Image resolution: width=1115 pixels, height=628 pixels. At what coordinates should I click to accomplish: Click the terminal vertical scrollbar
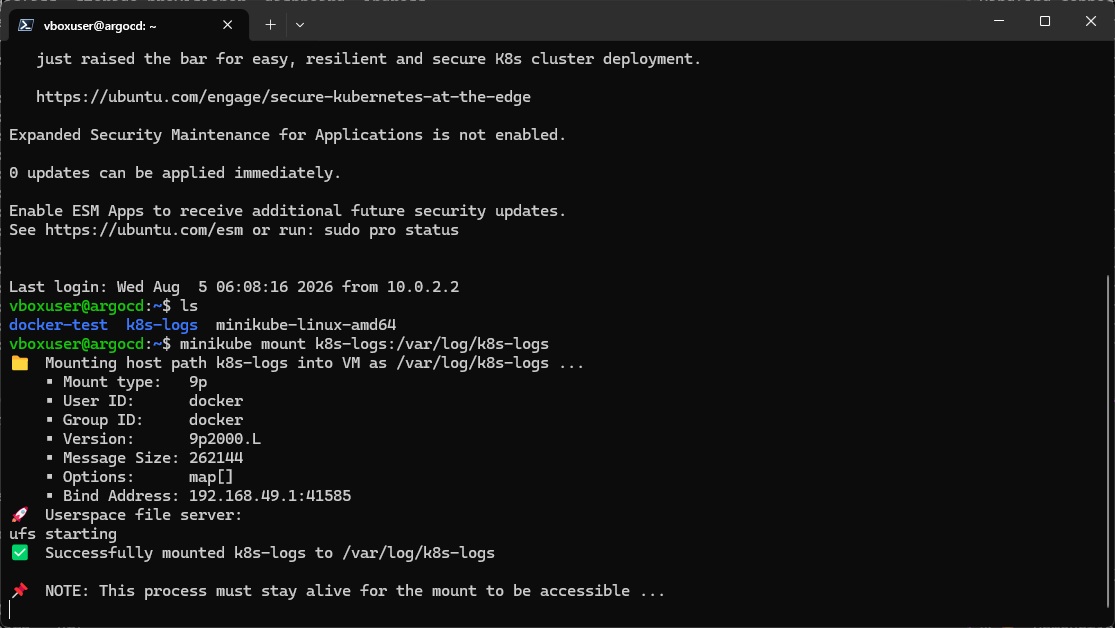click(x=1108, y=441)
